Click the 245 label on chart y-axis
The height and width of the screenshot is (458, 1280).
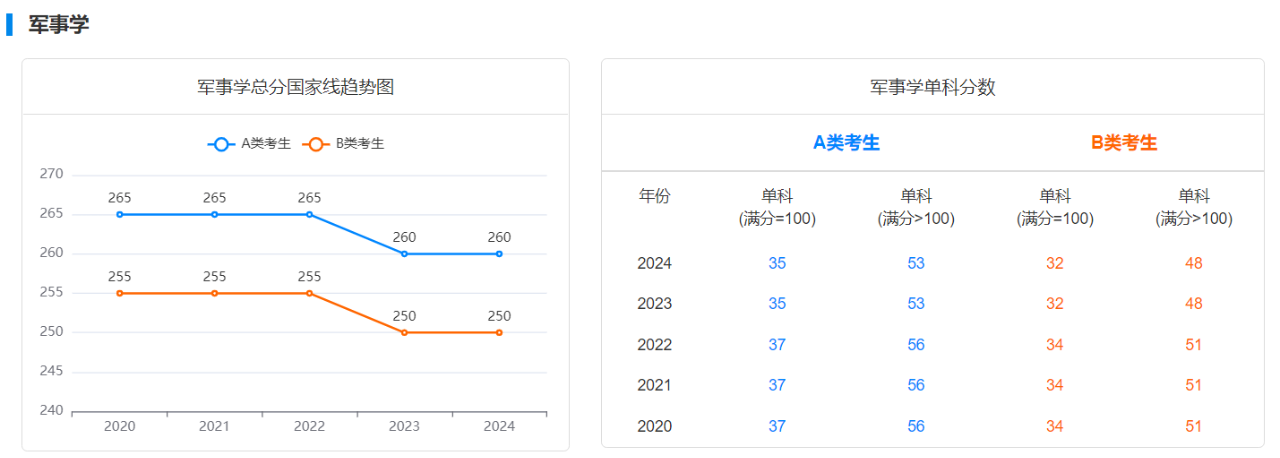click(x=51, y=371)
